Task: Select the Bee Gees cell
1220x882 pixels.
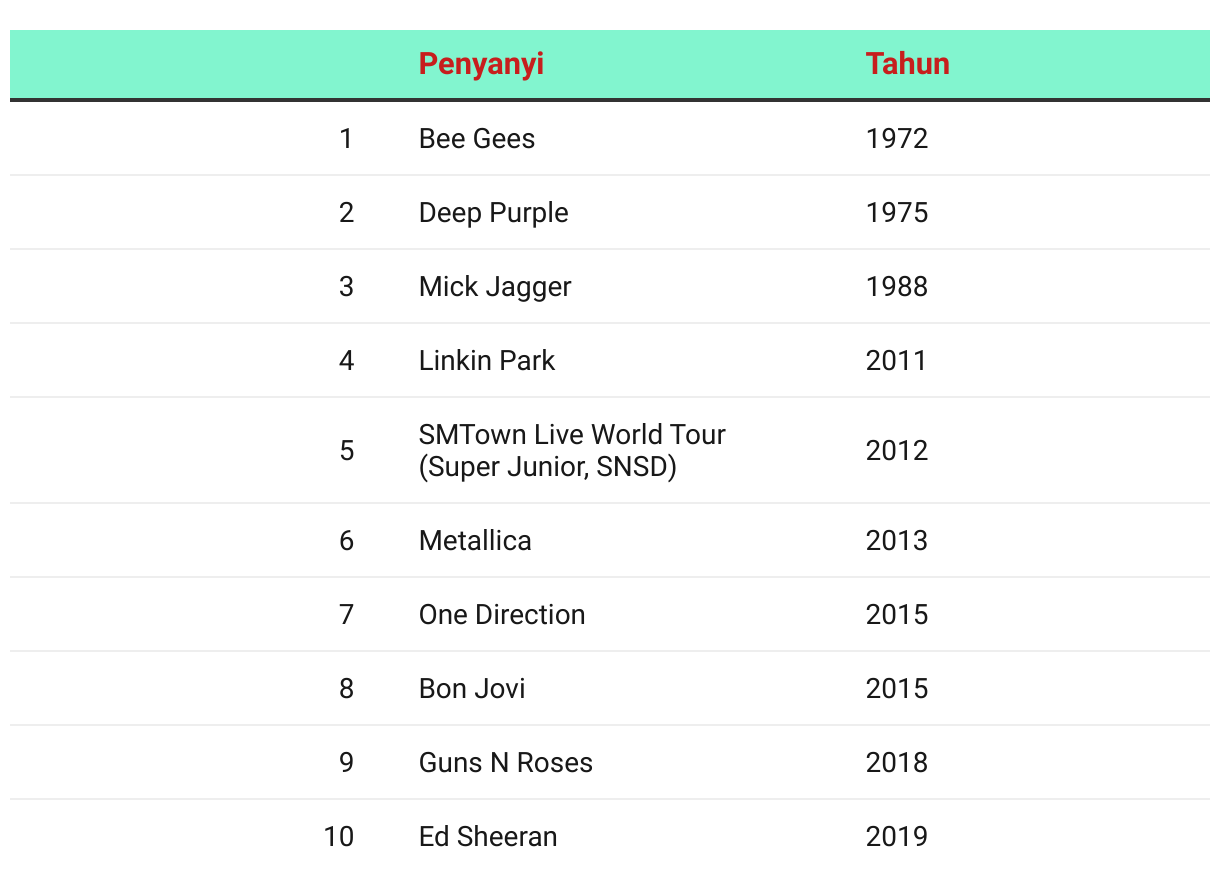Action: (477, 138)
